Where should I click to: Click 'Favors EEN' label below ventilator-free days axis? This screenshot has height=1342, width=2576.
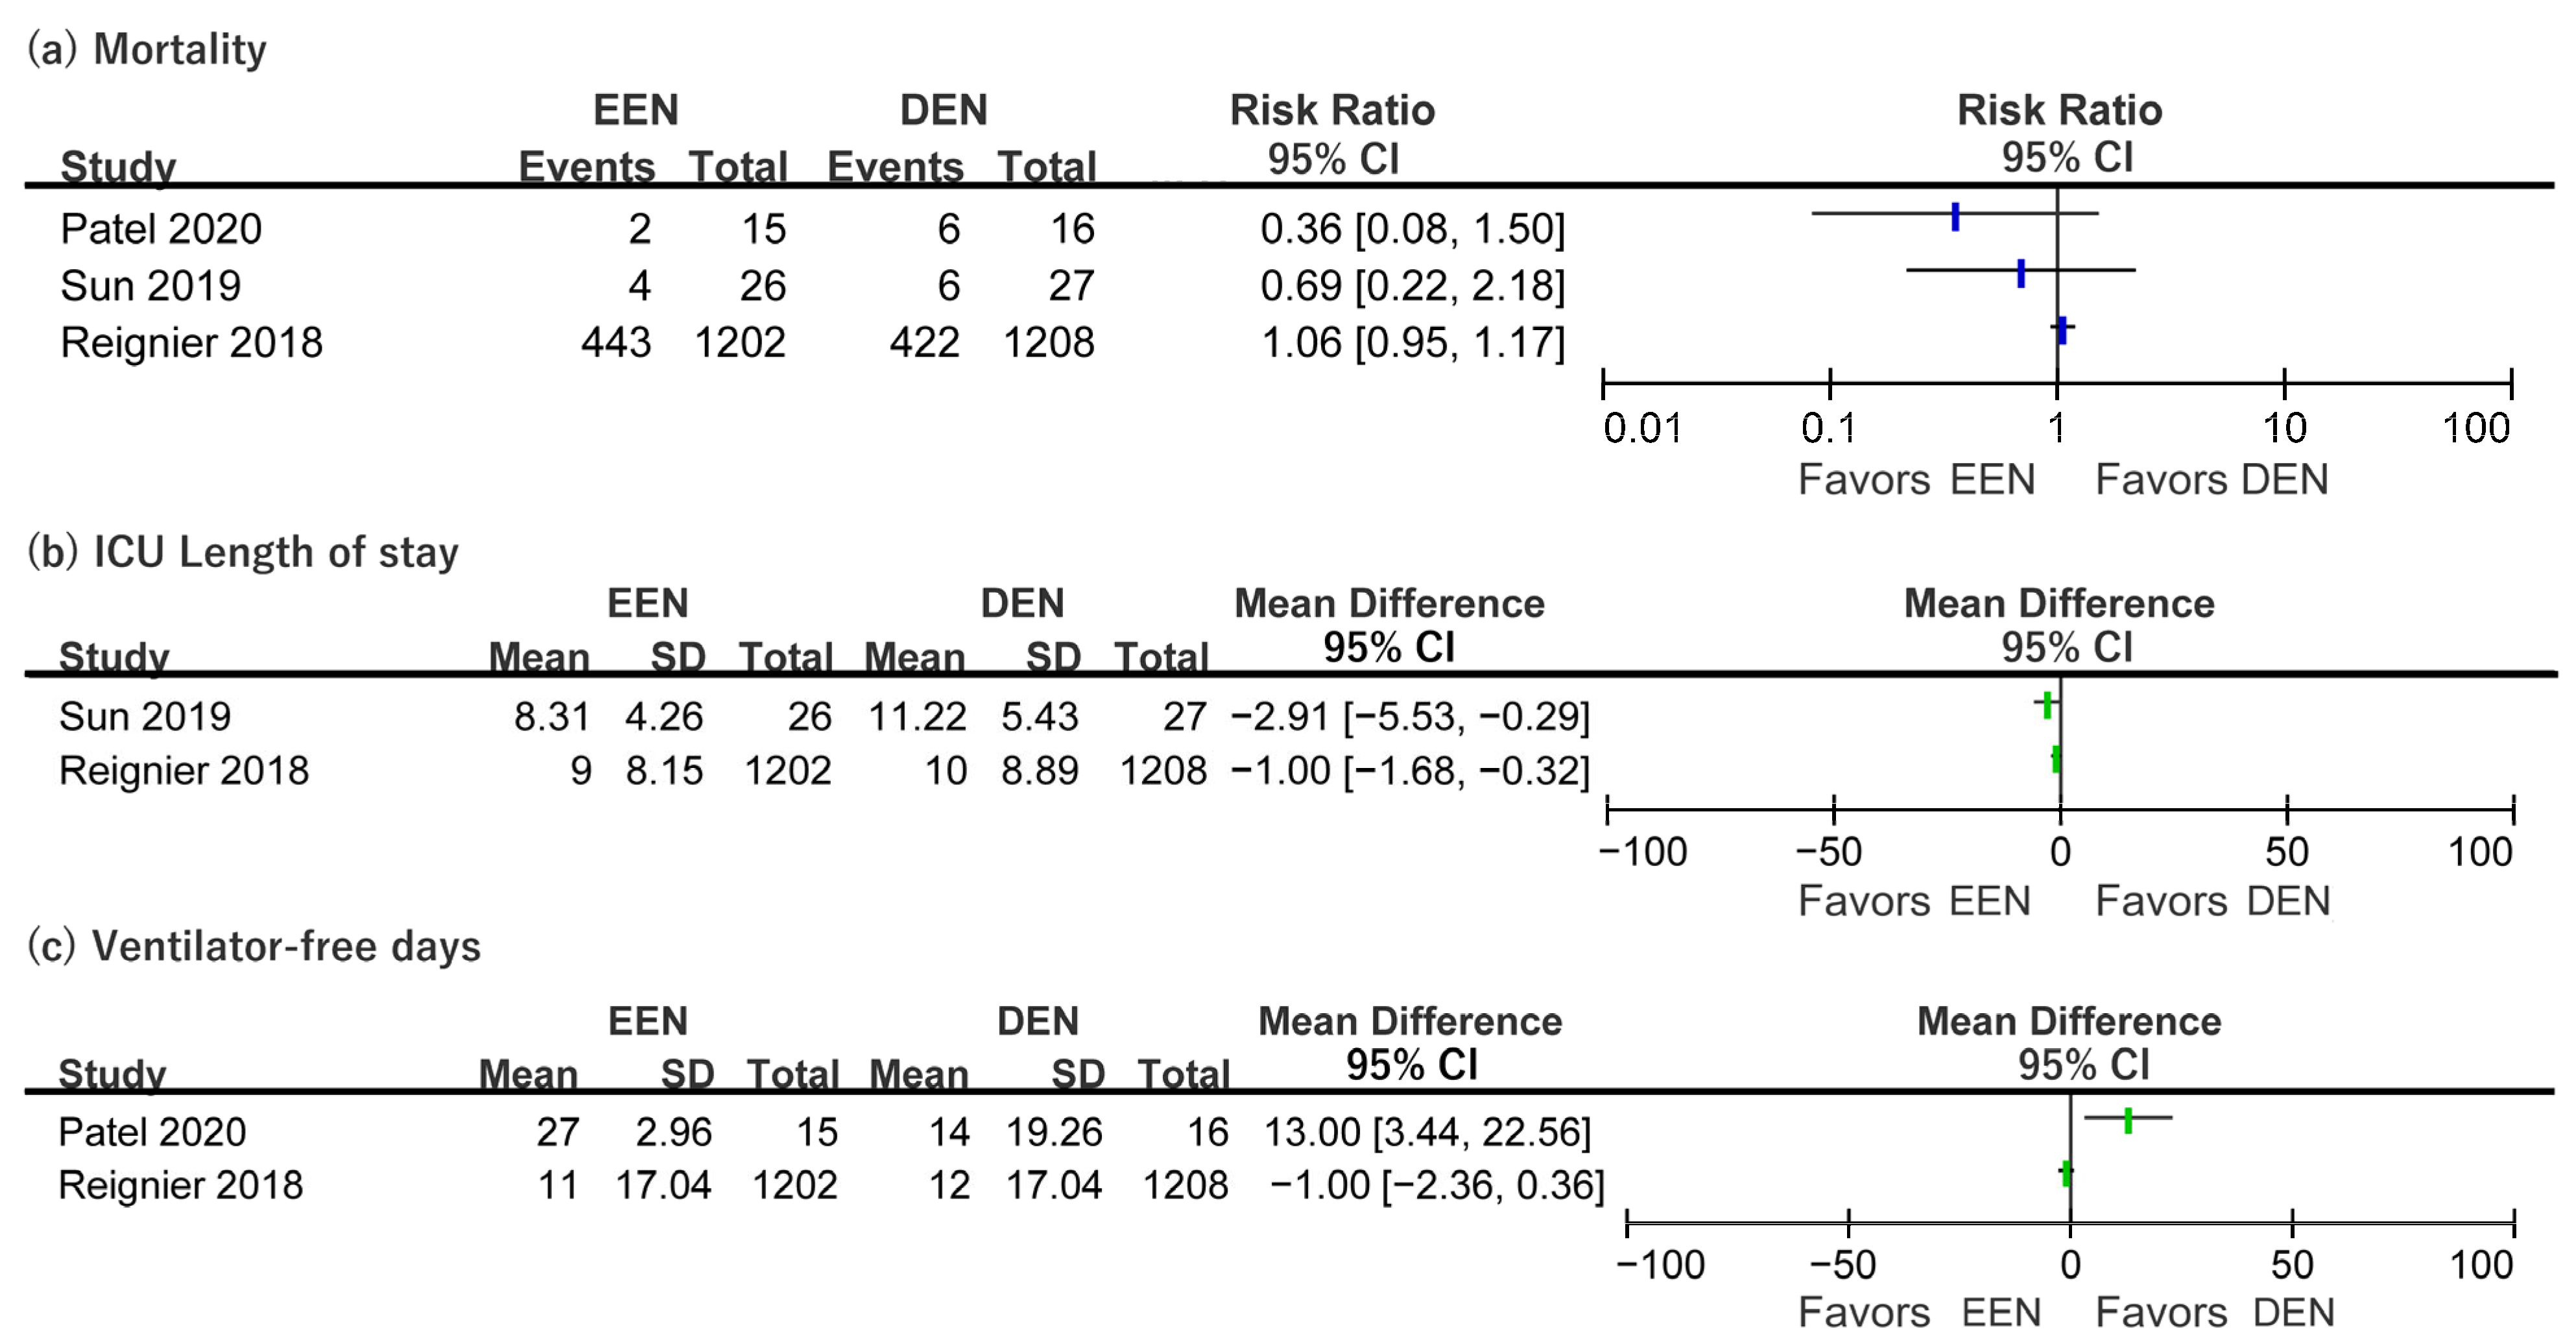point(1918,1311)
